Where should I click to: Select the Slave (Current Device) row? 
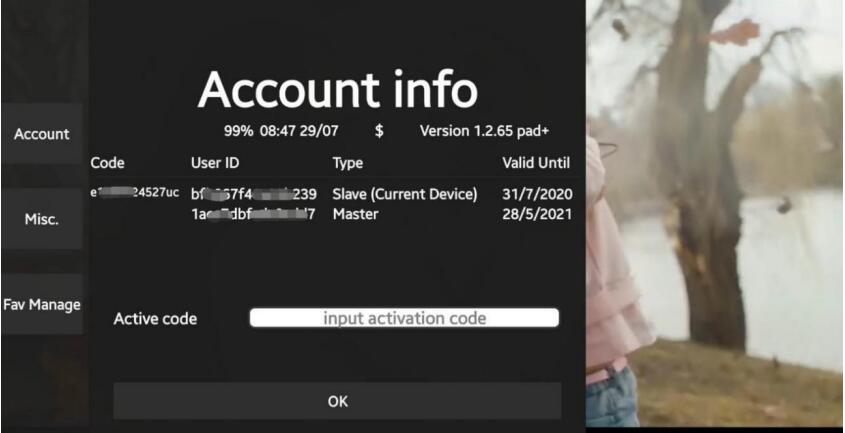404,194
